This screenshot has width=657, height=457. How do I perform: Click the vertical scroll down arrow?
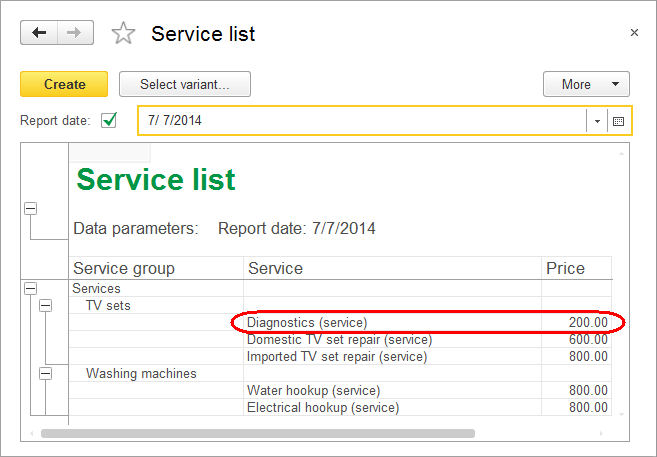[621, 414]
